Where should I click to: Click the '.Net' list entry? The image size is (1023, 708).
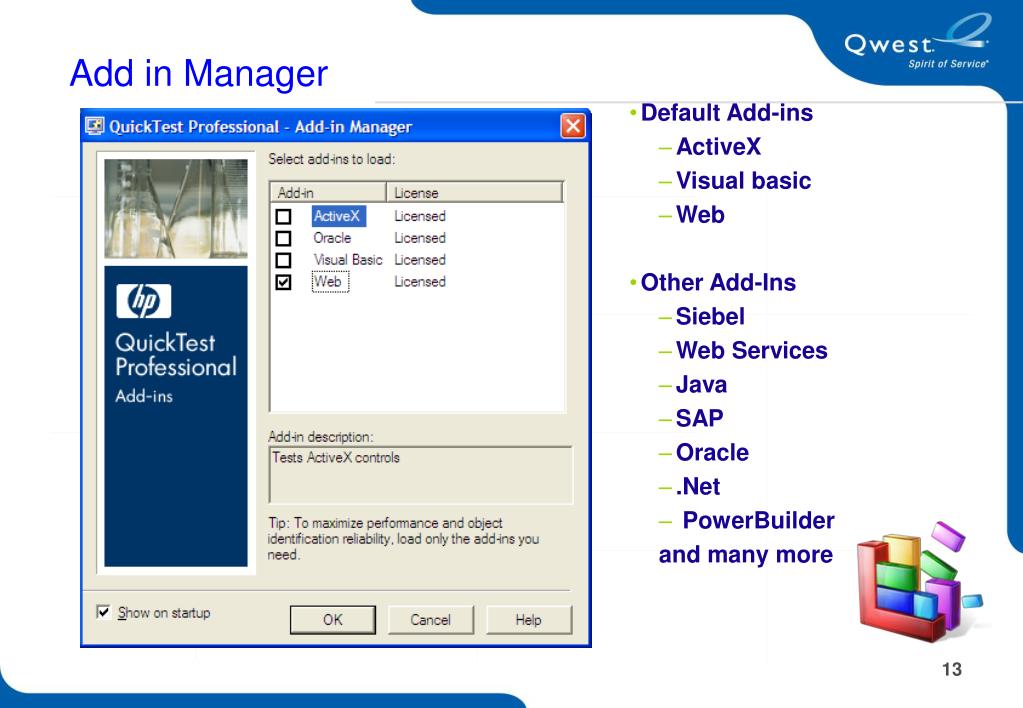(x=698, y=486)
